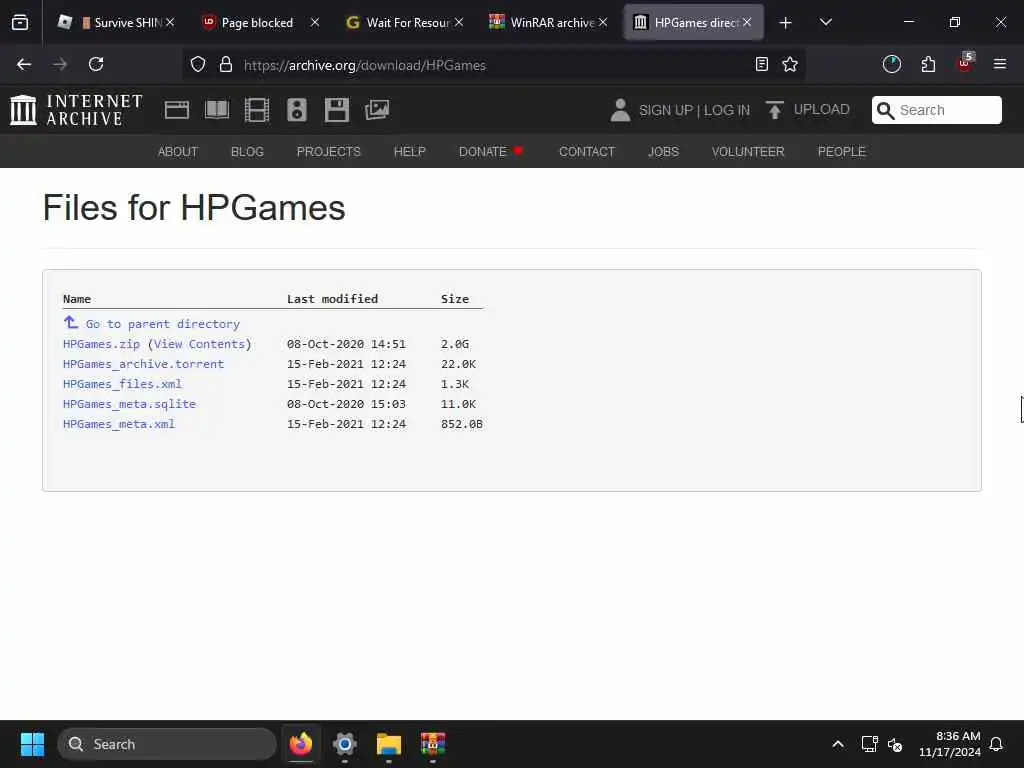This screenshot has height=768, width=1024.
Task: Switch to the WinRAR archive tab
Action: [551, 23]
